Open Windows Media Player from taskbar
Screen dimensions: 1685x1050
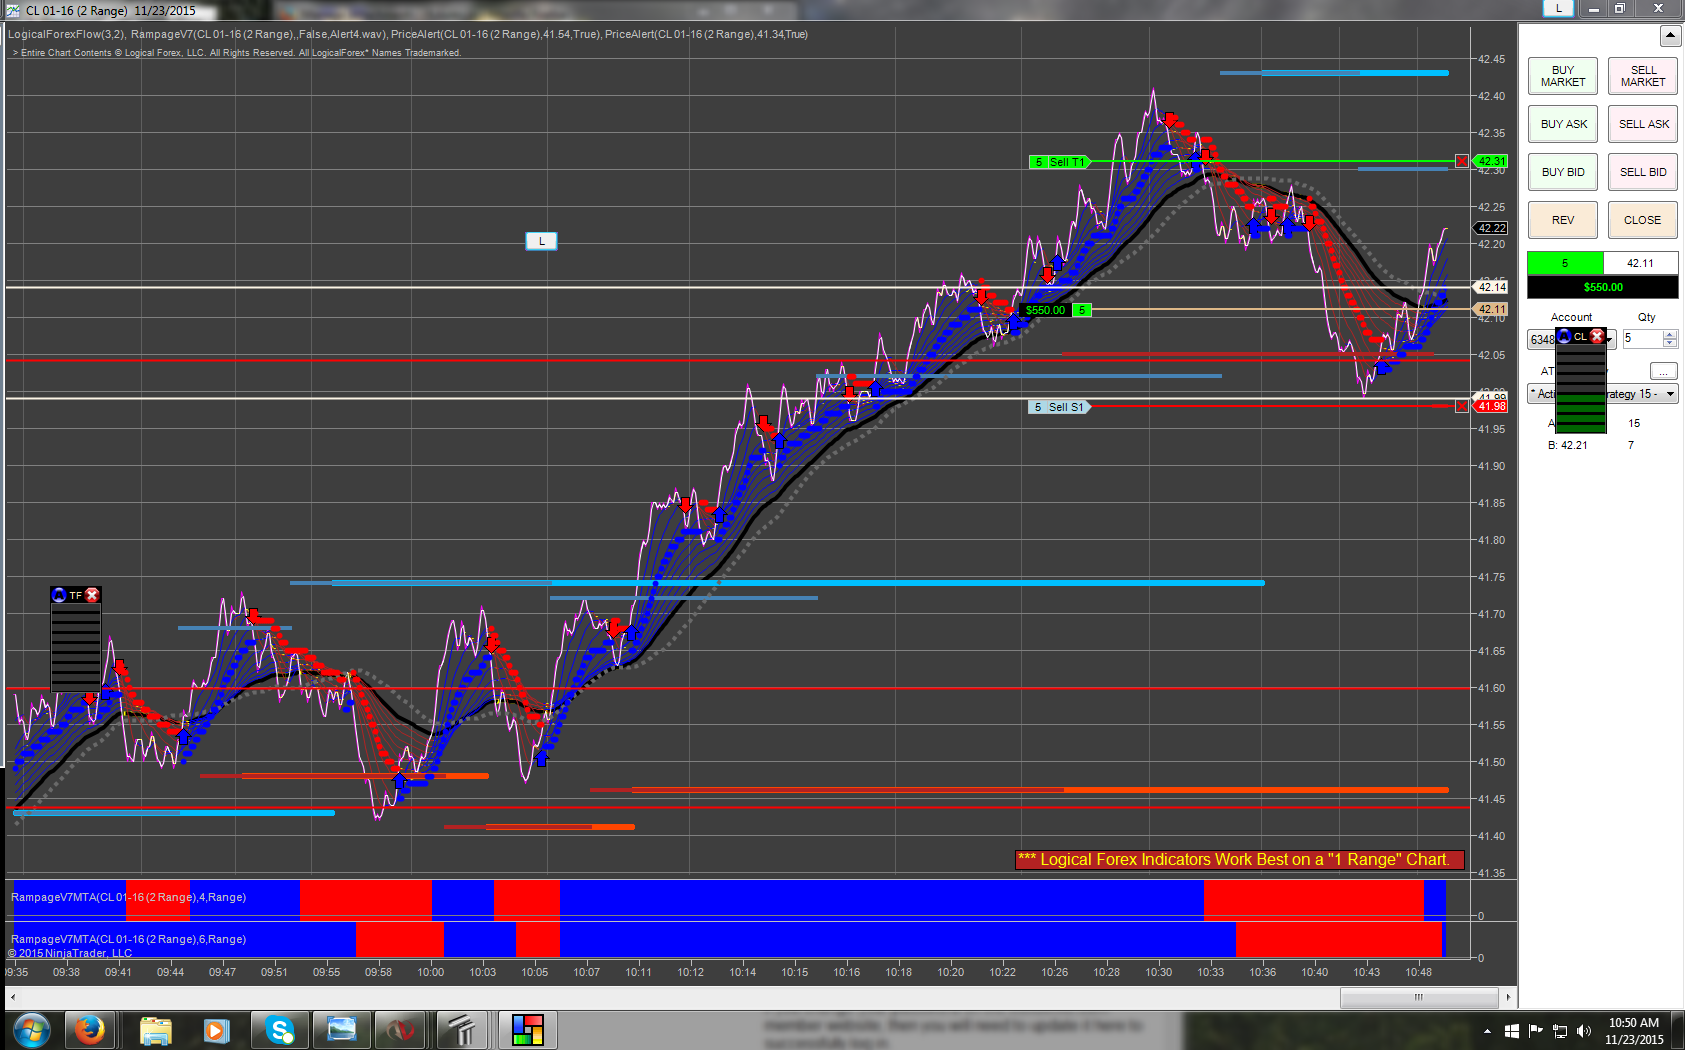click(215, 1030)
